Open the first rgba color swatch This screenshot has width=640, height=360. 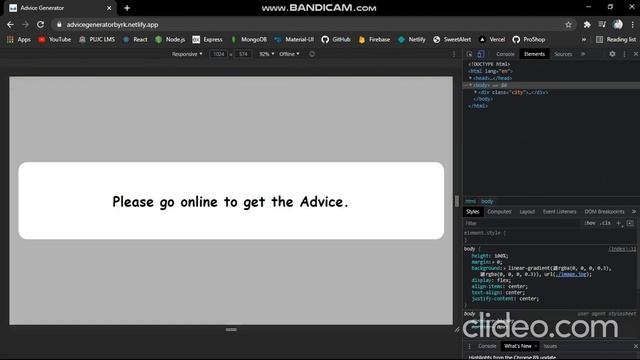coord(555,268)
